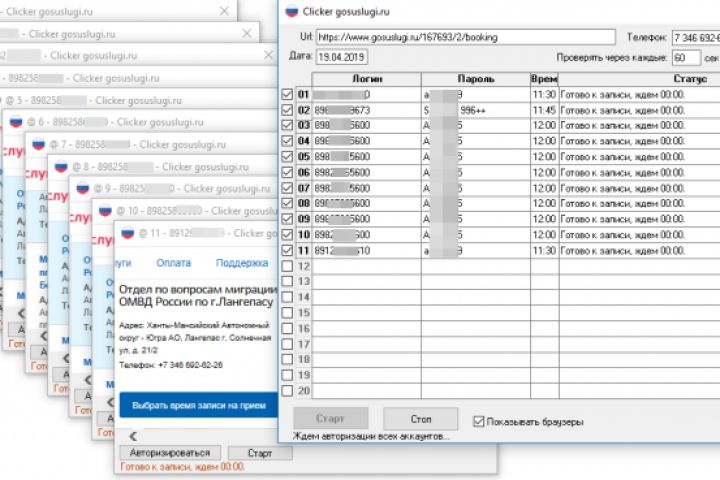Click the row number 04 header
Image resolution: width=720 pixels, height=480 pixels.
tap(304, 141)
